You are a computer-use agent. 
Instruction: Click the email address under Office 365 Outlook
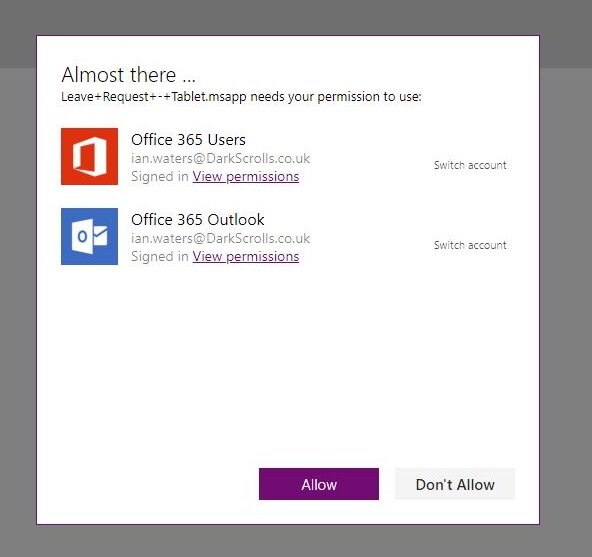click(220, 238)
